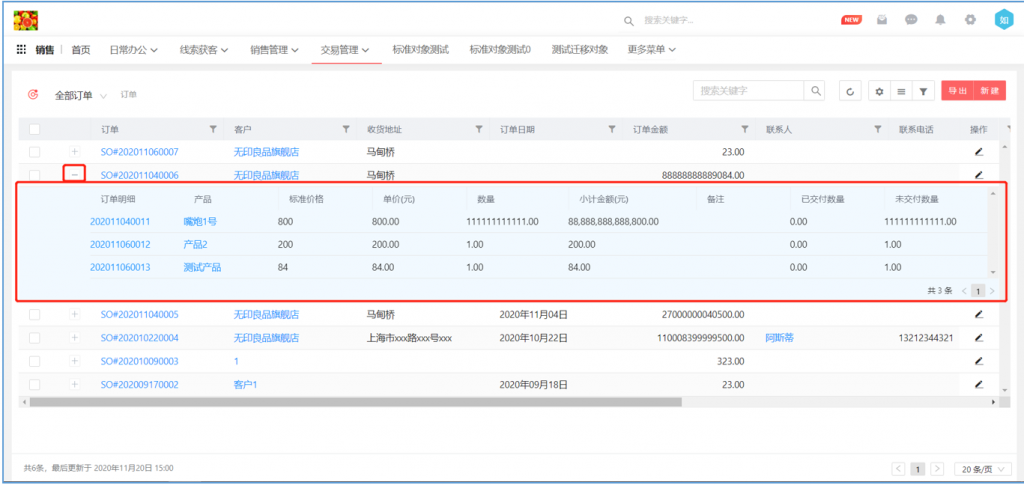
Task: Open the 交易管理 menu
Action: click(345, 50)
